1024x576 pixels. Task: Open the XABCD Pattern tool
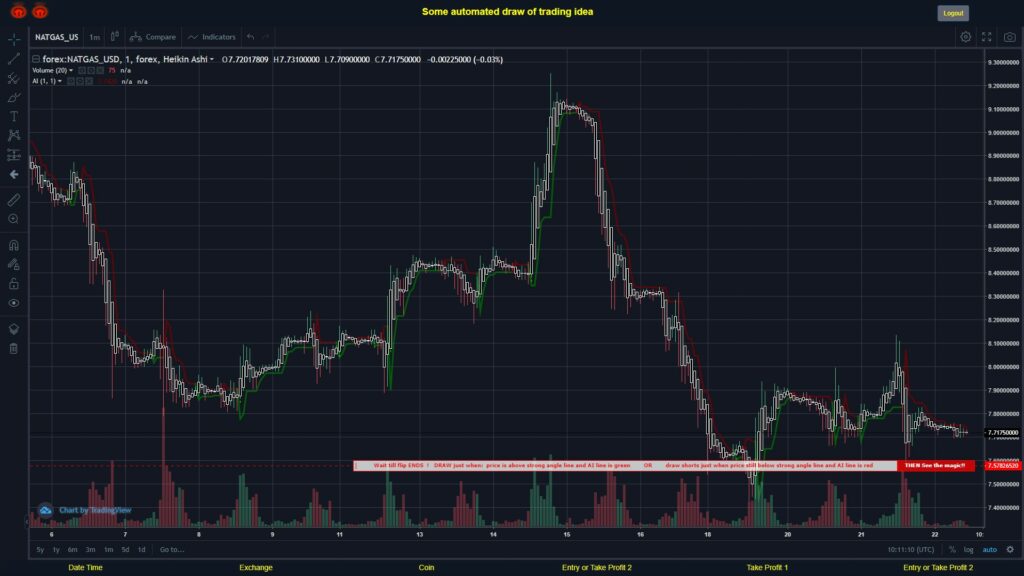(13, 135)
